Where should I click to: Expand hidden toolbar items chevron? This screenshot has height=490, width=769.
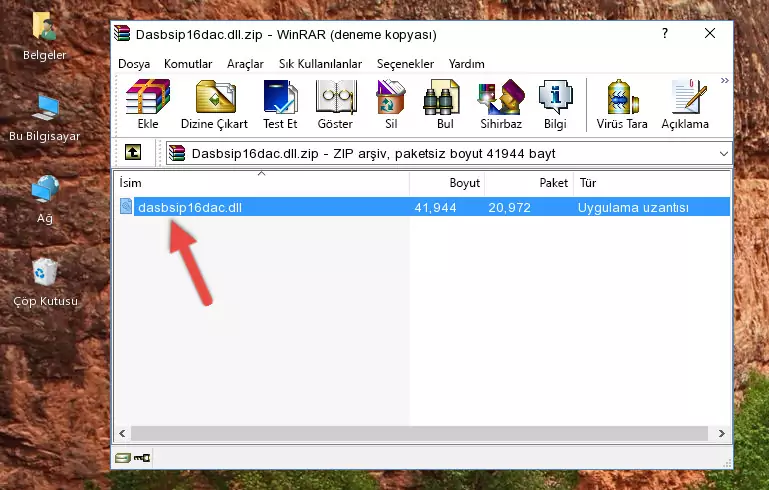pos(724,81)
